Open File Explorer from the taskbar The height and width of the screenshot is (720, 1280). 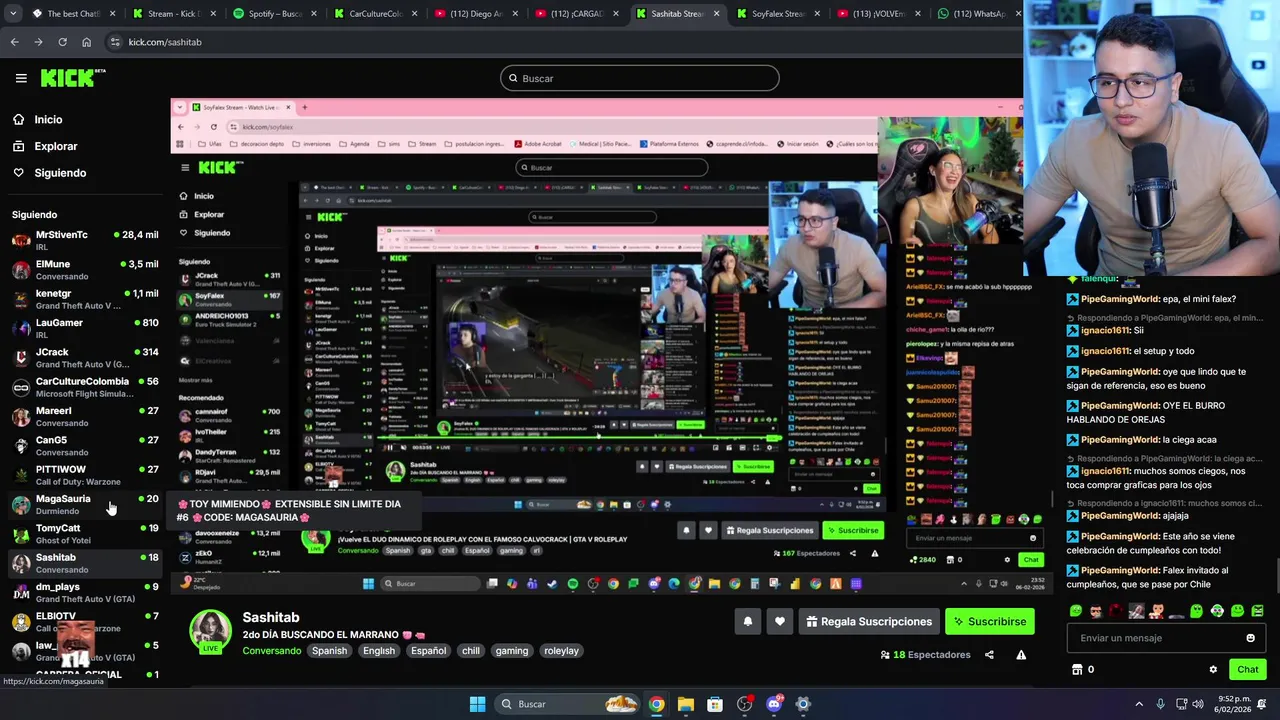(x=685, y=704)
